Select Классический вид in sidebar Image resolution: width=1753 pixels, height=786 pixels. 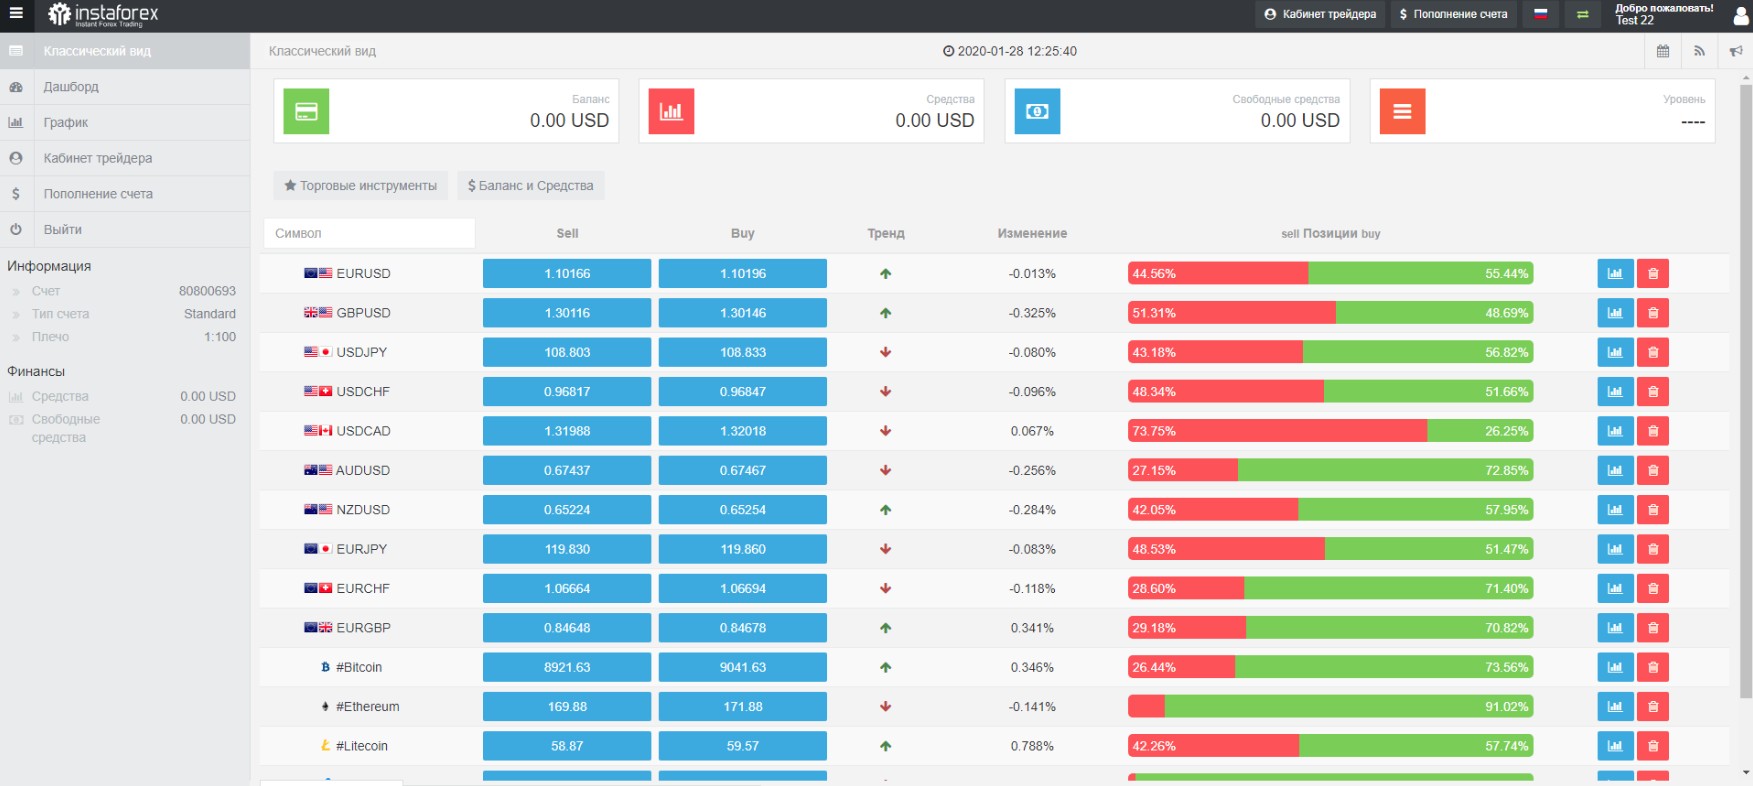tap(125, 51)
